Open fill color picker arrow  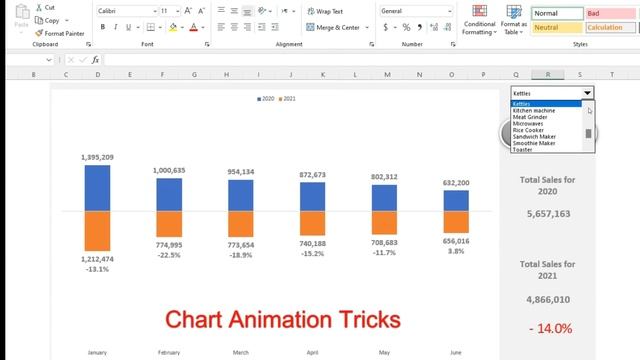pos(182,27)
